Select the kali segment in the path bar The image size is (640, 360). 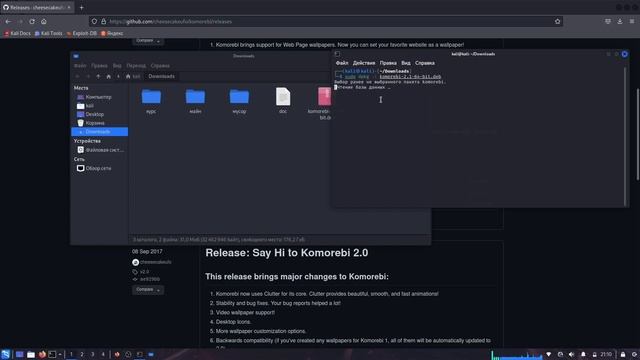coord(133,76)
